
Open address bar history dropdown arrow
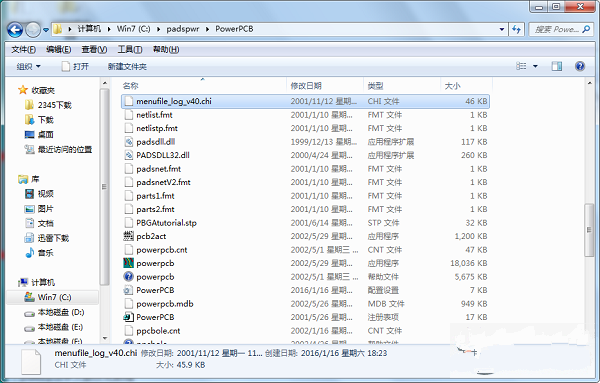502,29
